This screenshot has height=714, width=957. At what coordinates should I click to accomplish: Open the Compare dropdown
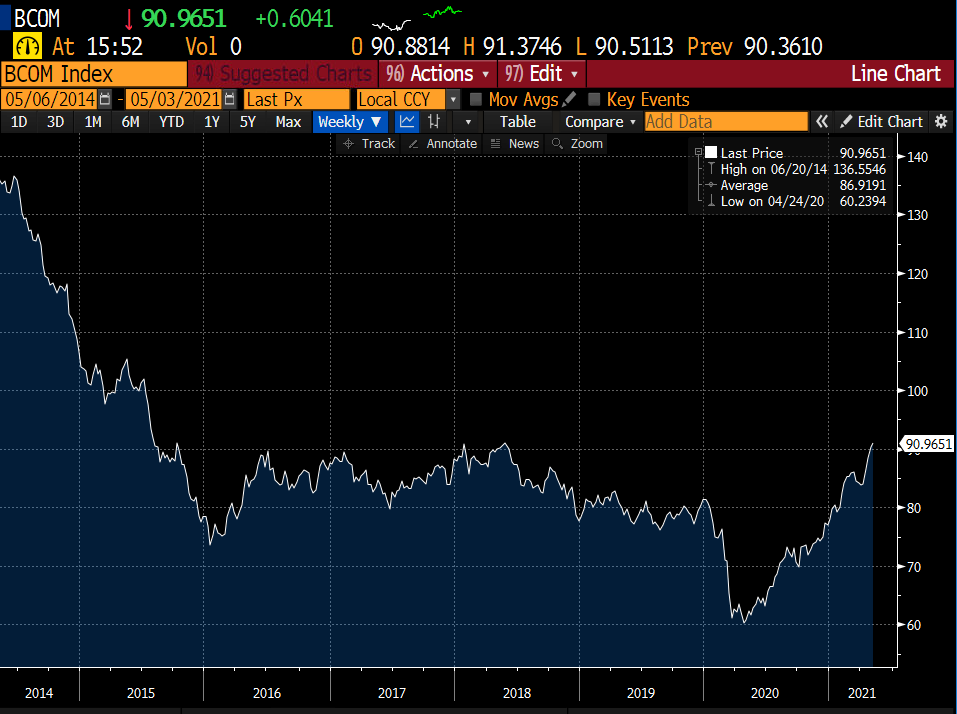click(x=600, y=121)
